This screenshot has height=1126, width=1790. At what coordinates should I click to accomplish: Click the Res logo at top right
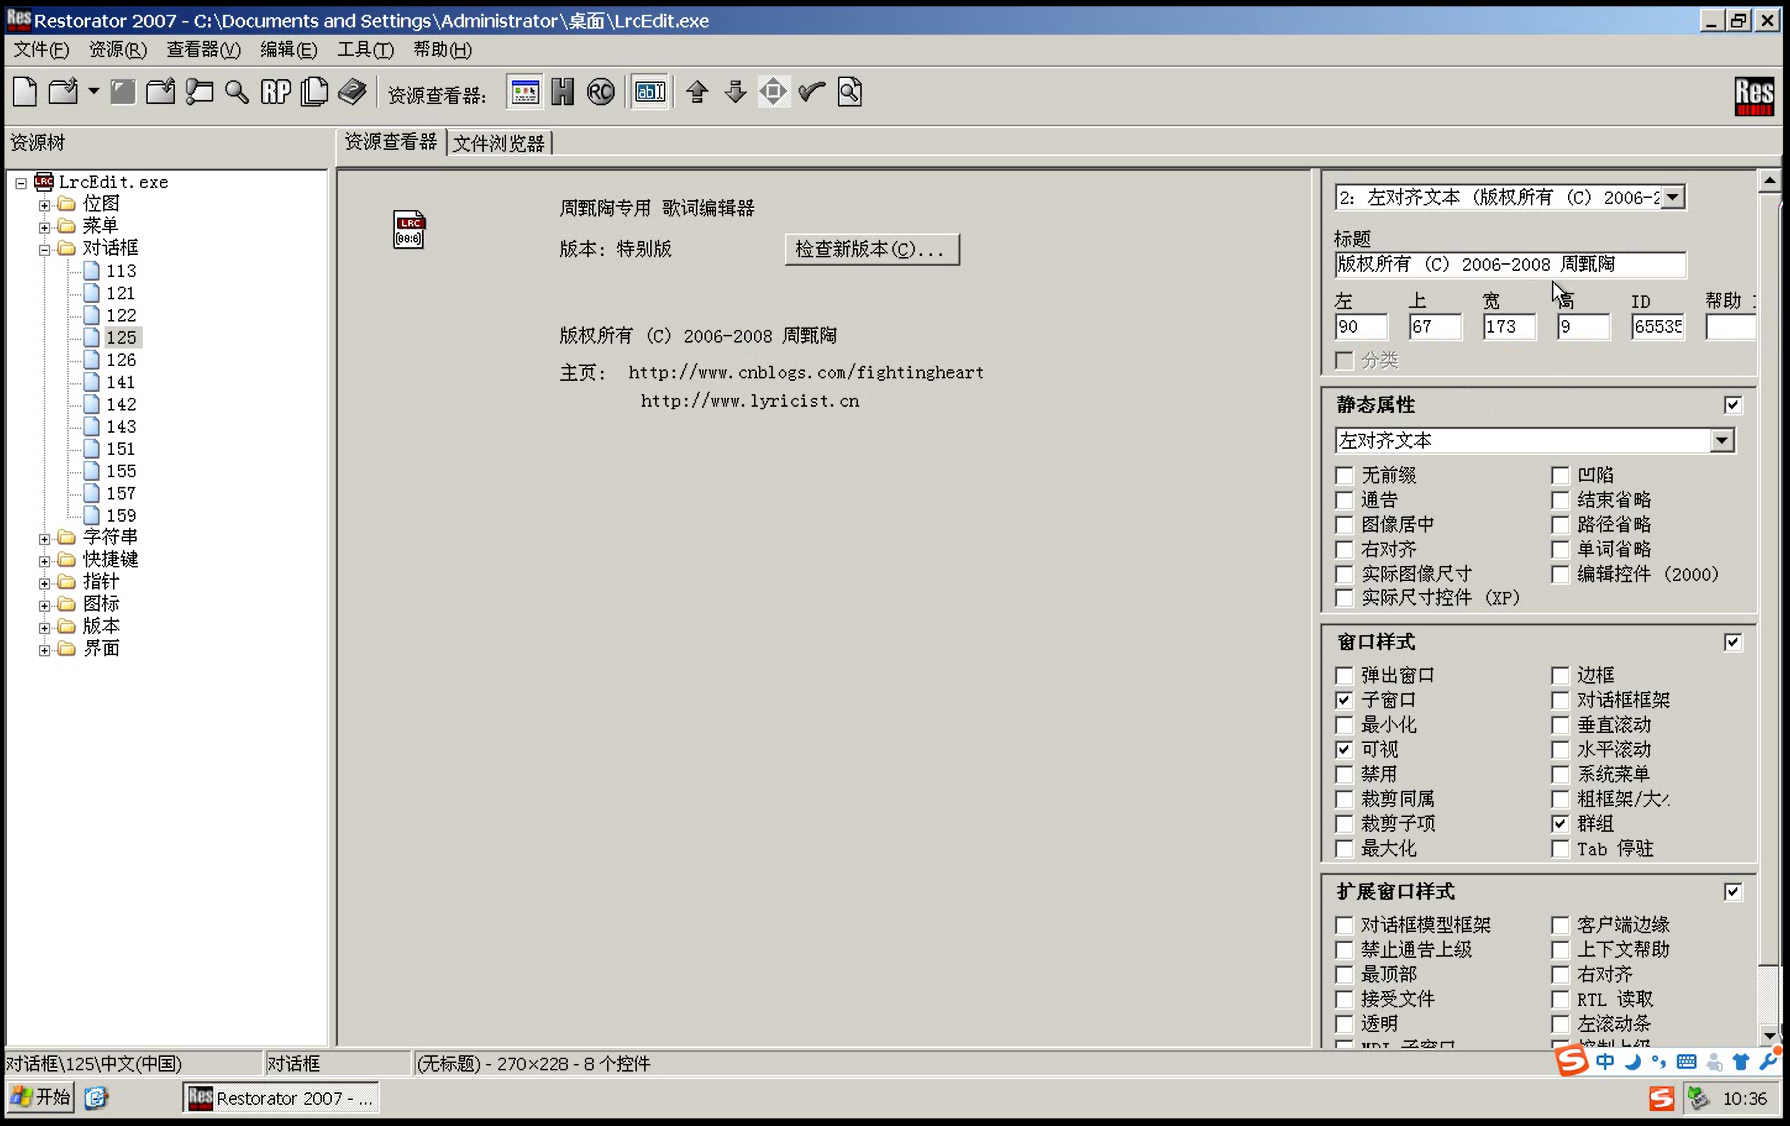pyautogui.click(x=1753, y=96)
